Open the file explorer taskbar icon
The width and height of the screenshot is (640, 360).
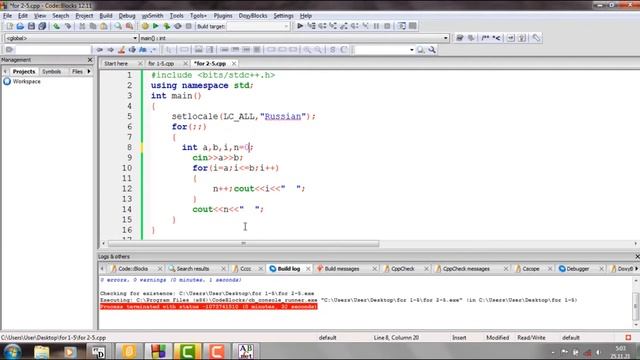coord(41,351)
